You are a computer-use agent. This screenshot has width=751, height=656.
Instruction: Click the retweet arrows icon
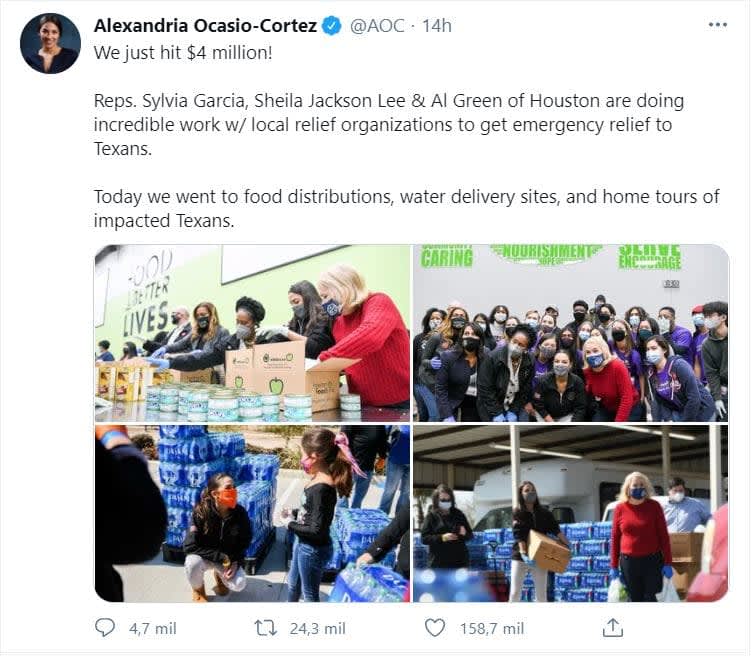[x=265, y=628]
